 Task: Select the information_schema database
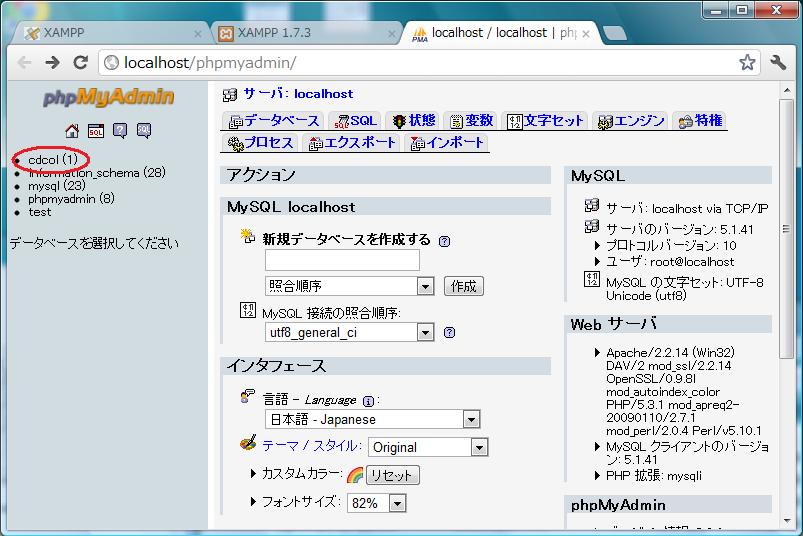click(x=97, y=173)
